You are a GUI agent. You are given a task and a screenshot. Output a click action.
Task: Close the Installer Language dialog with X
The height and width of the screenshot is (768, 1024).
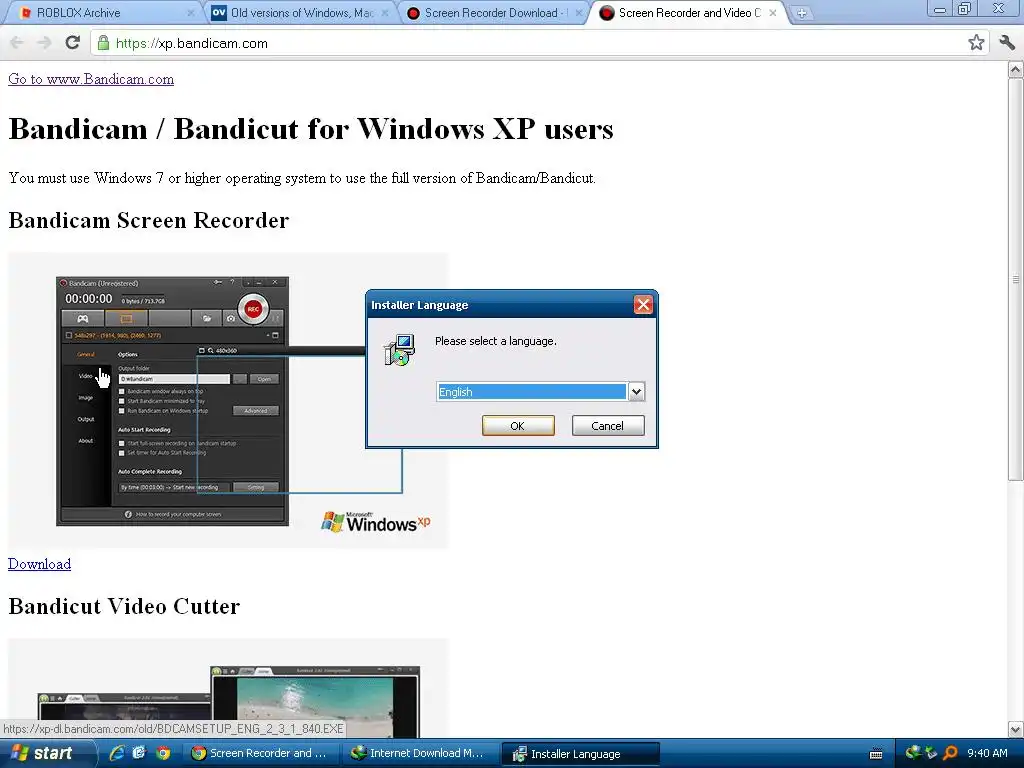tap(643, 304)
